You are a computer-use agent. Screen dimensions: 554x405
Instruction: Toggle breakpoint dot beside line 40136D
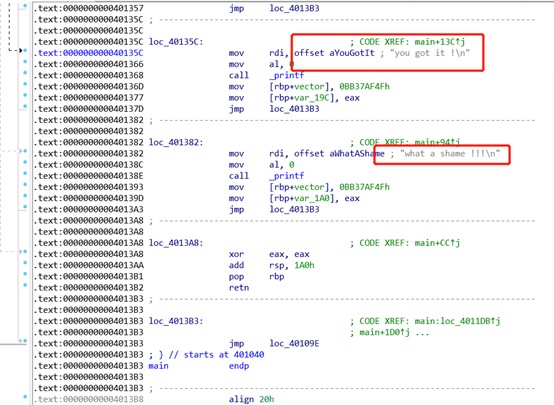pyautogui.click(x=25, y=84)
